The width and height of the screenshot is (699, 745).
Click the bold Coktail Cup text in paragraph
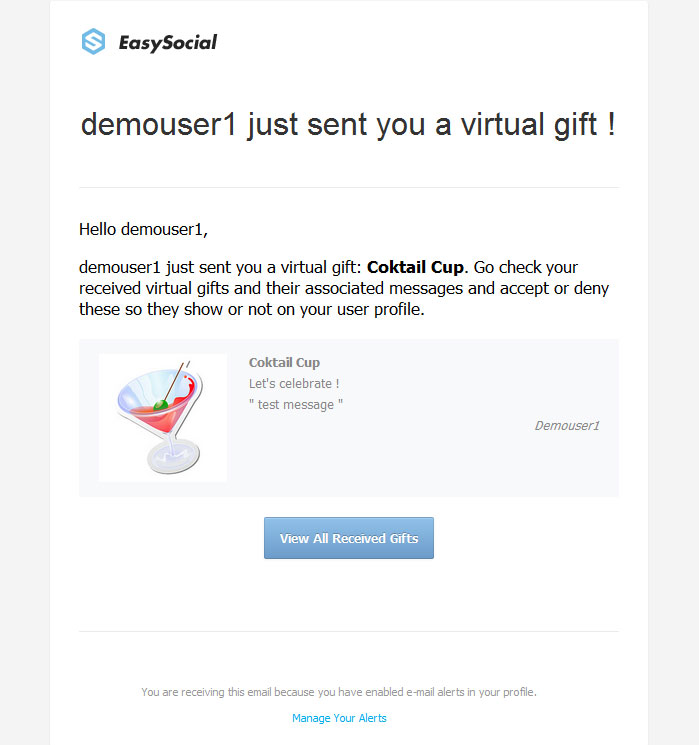pos(415,267)
